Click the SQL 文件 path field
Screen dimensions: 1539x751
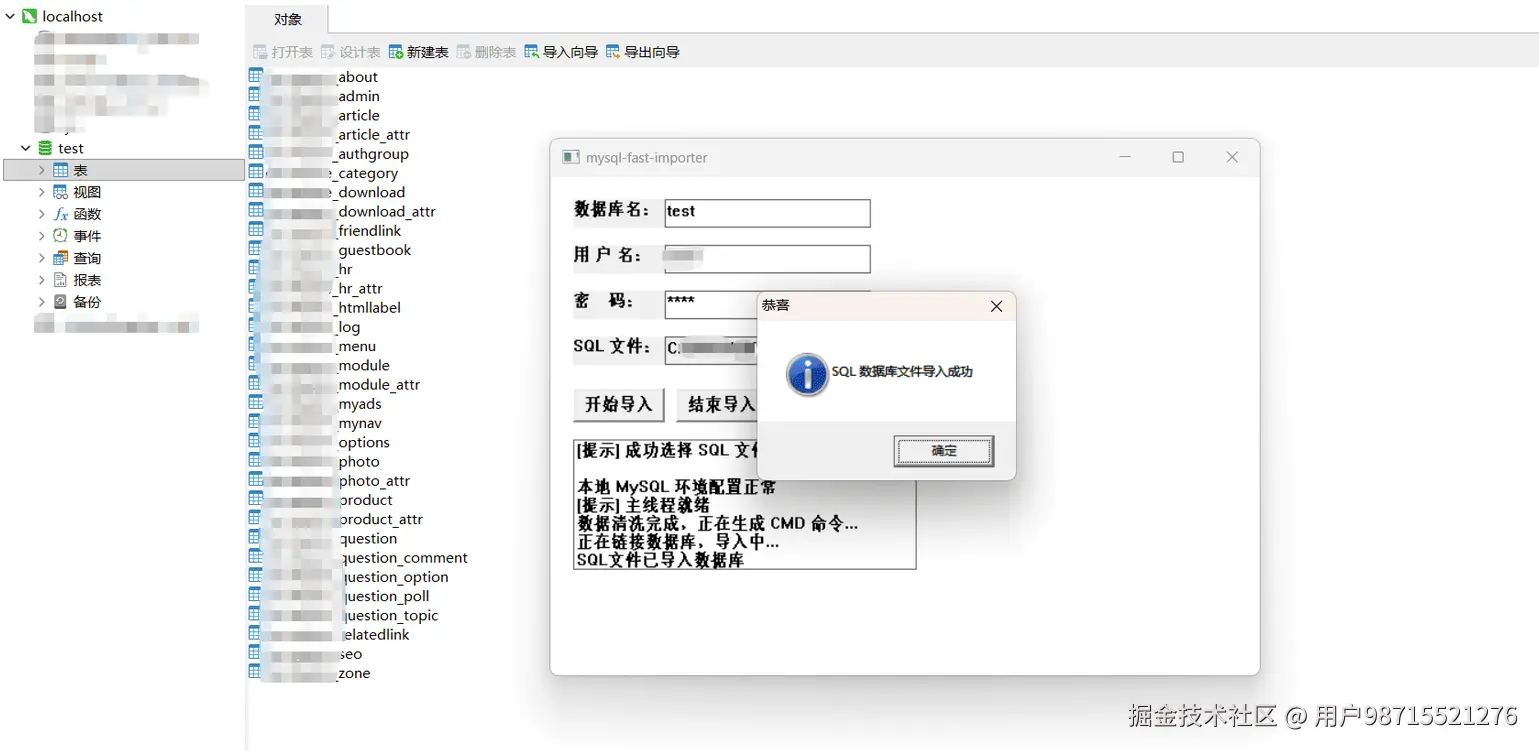point(711,350)
